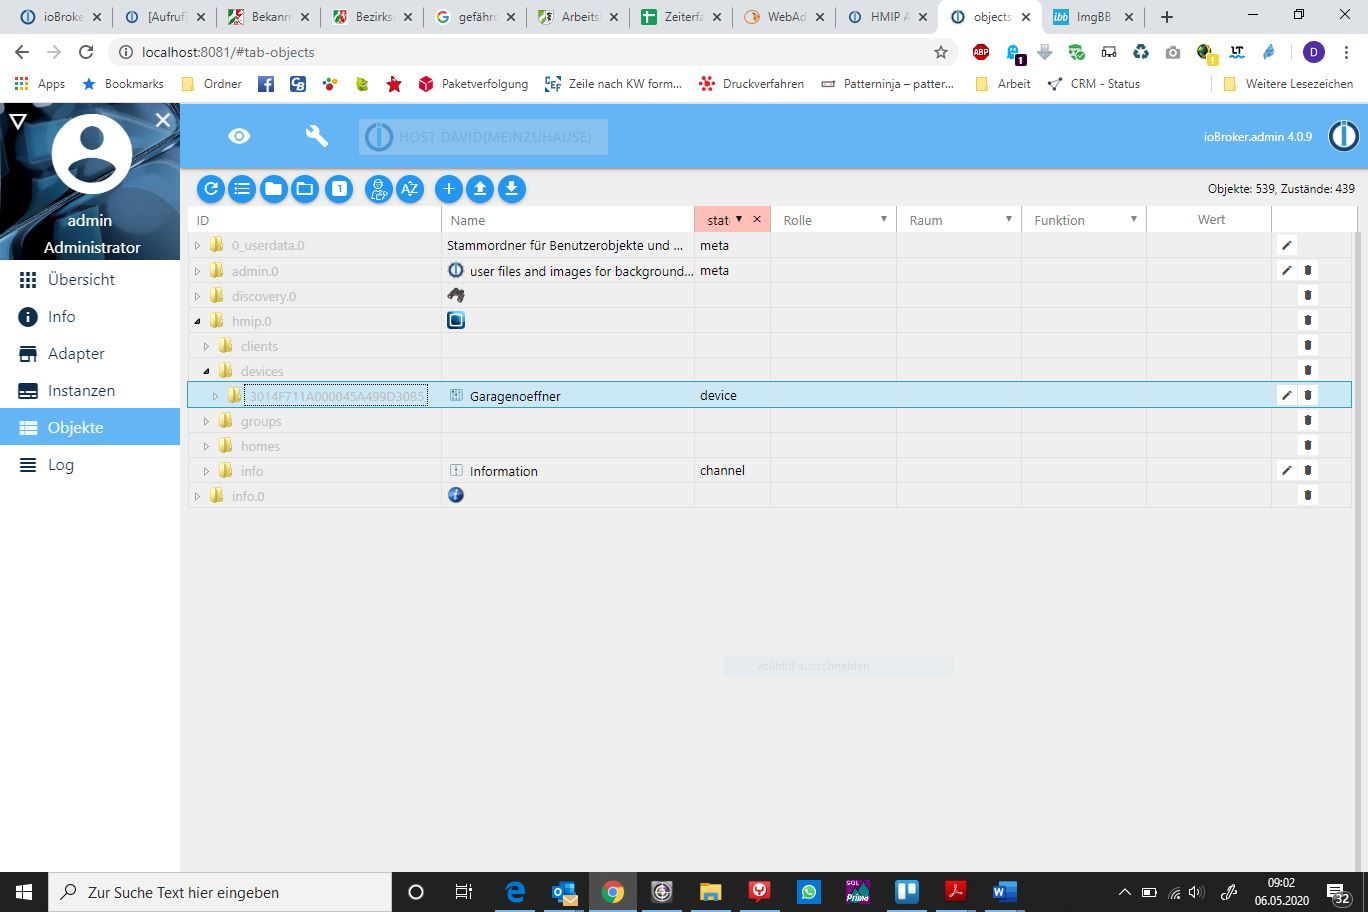Open Microsoft Word from the taskbar
This screenshot has width=1368, height=912.
pyautogui.click(x=1004, y=892)
